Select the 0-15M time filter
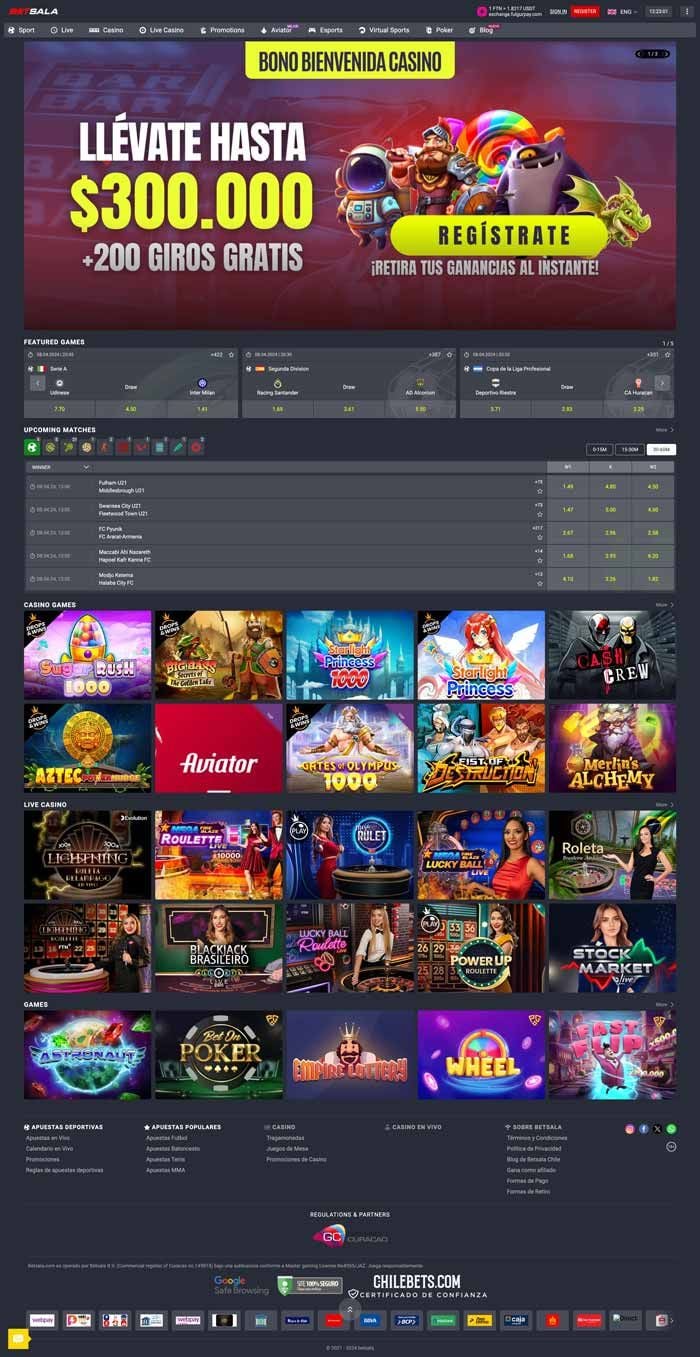This screenshot has width=700, height=1357. [599, 450]
